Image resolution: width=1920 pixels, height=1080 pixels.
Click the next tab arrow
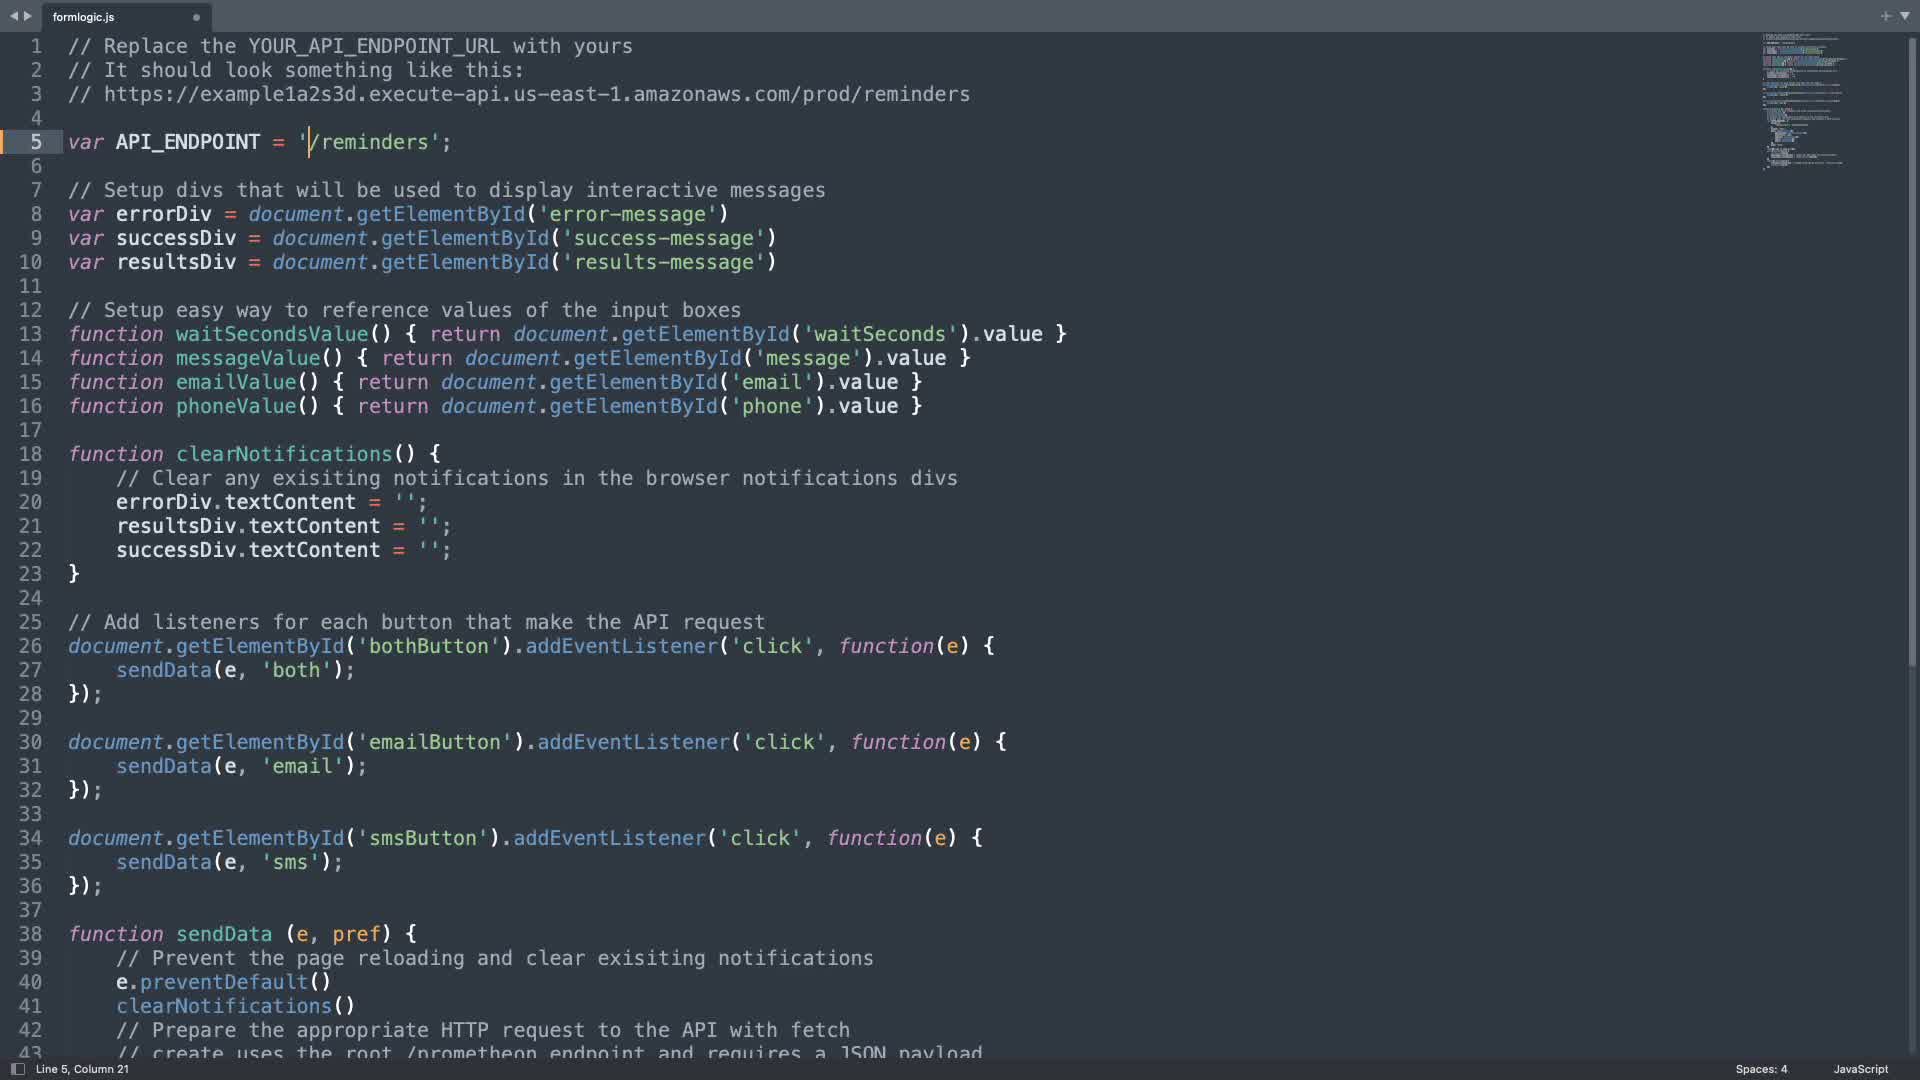[28, 16]
